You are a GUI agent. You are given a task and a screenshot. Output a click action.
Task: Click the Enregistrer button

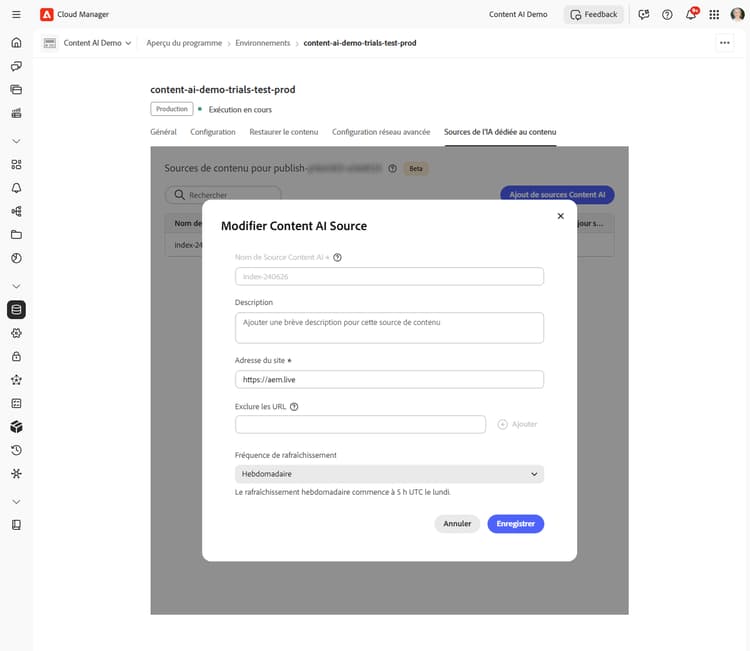[x=516, y=524]
